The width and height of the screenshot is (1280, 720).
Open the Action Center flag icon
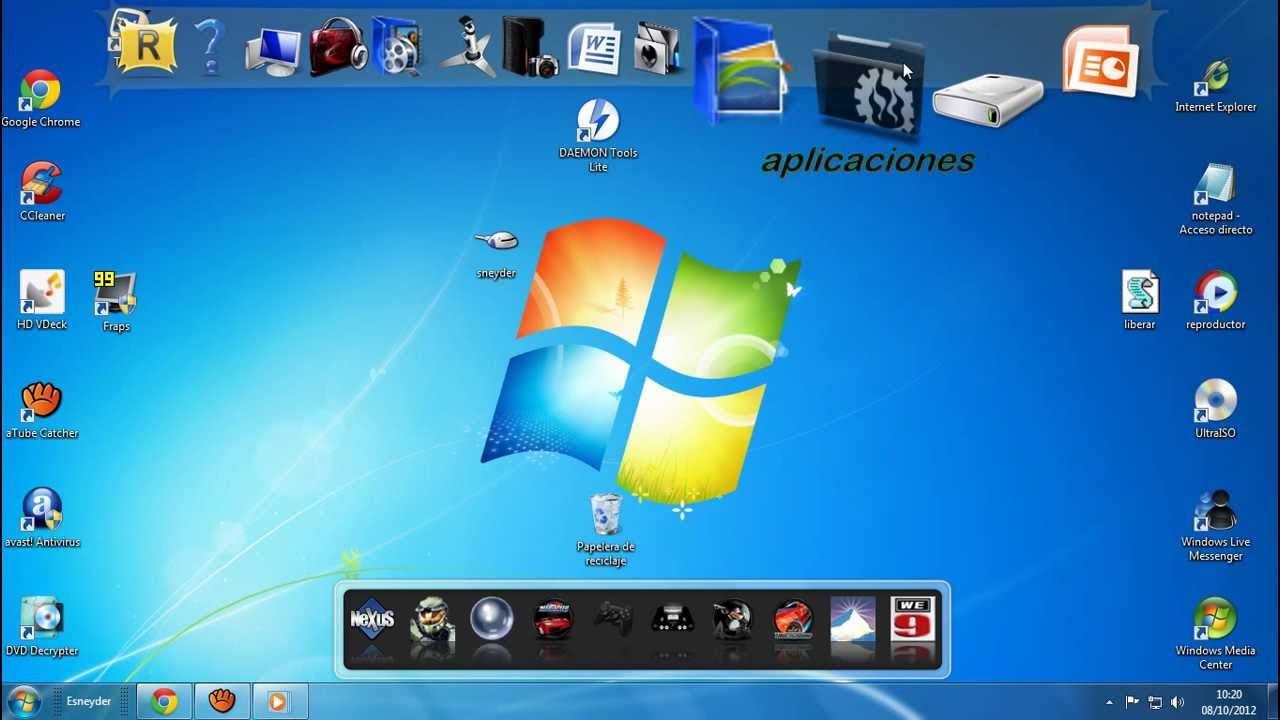pos(1132,702)
